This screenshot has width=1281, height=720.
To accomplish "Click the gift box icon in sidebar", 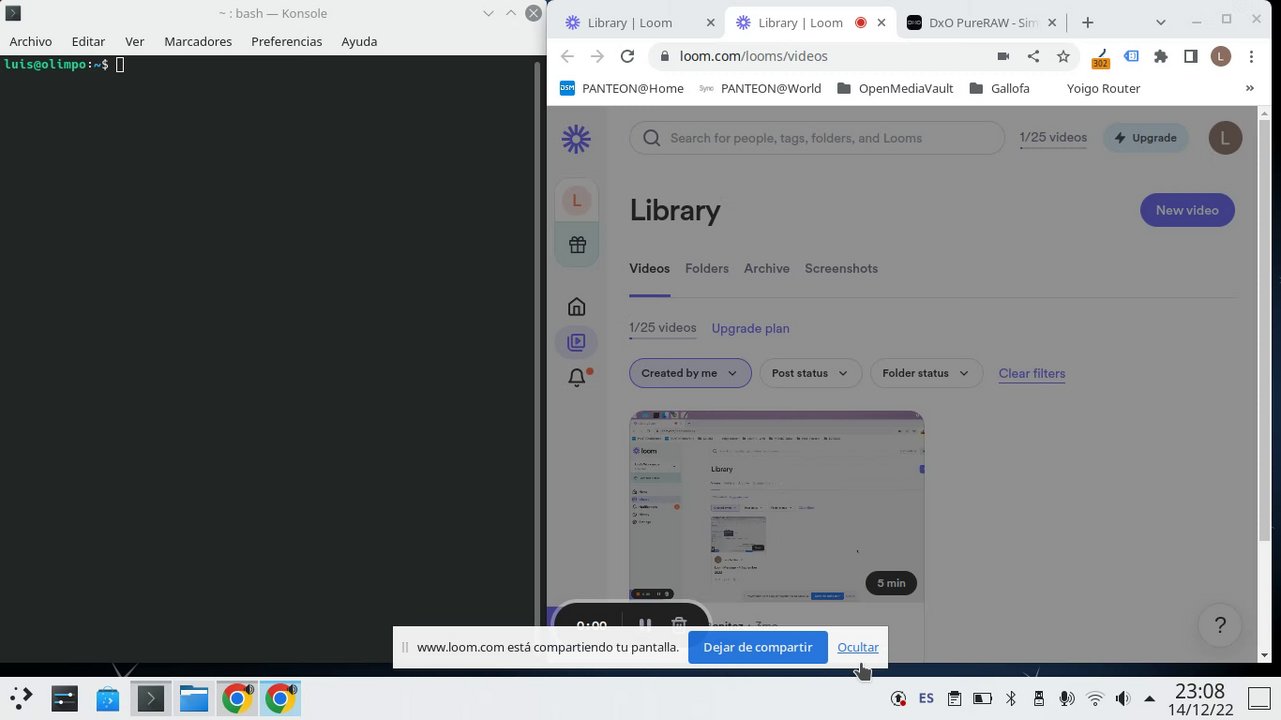I will coord(577,244).
